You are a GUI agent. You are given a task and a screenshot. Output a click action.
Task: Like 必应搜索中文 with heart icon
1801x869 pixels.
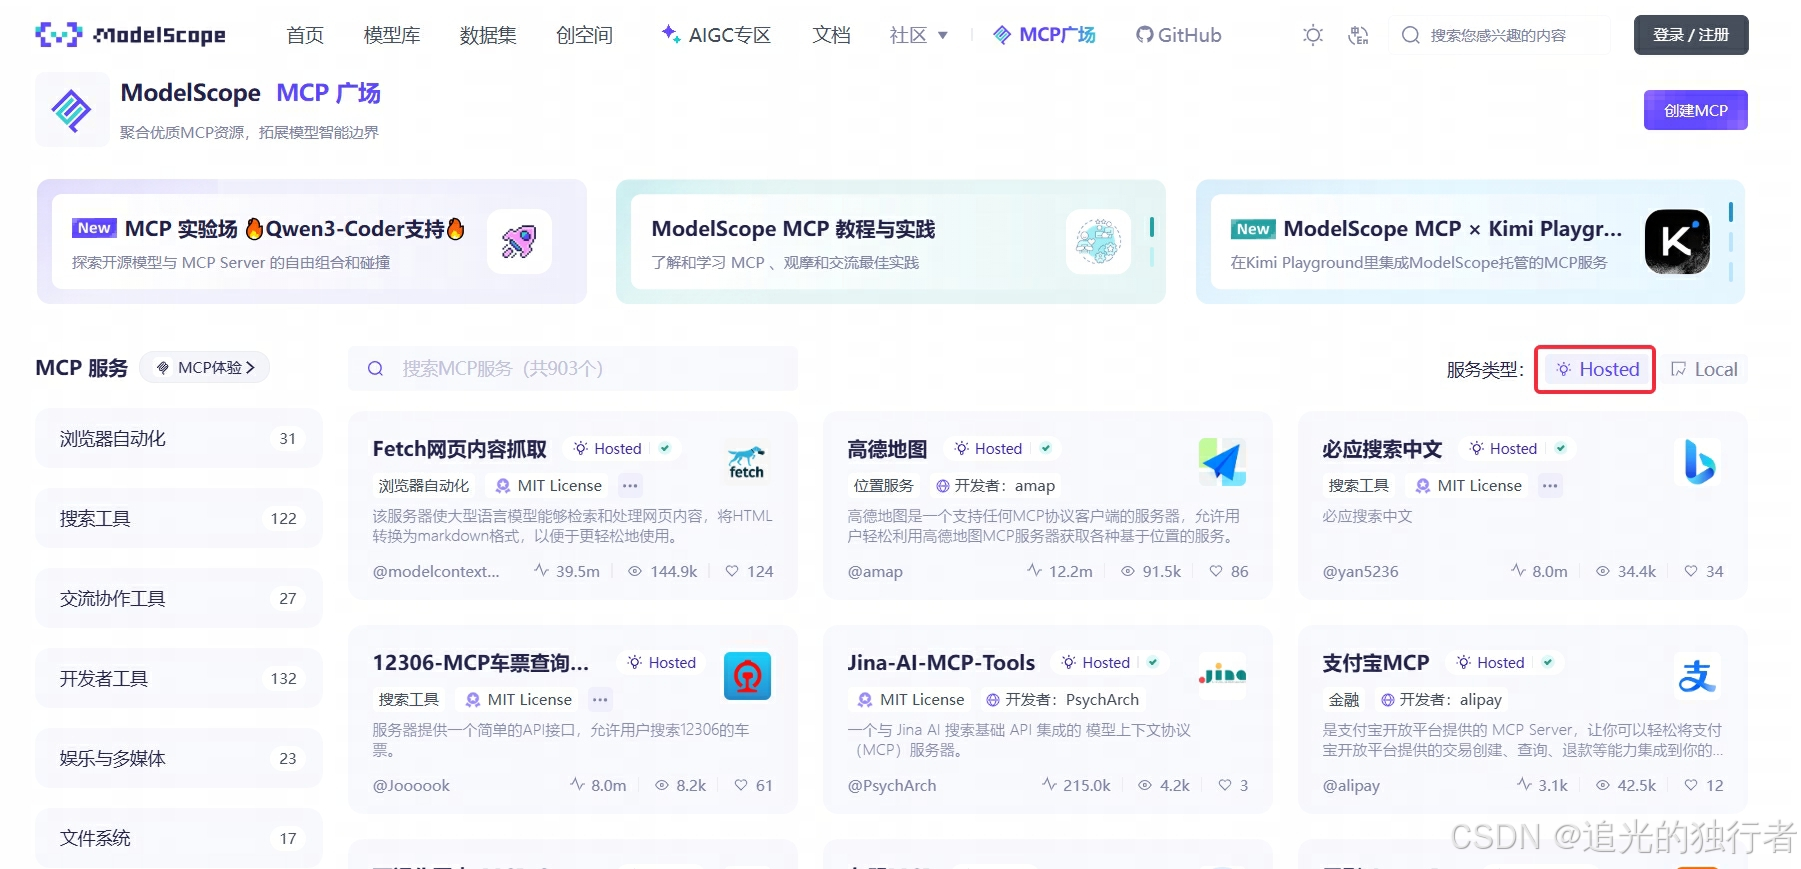tap(1691, 571)
